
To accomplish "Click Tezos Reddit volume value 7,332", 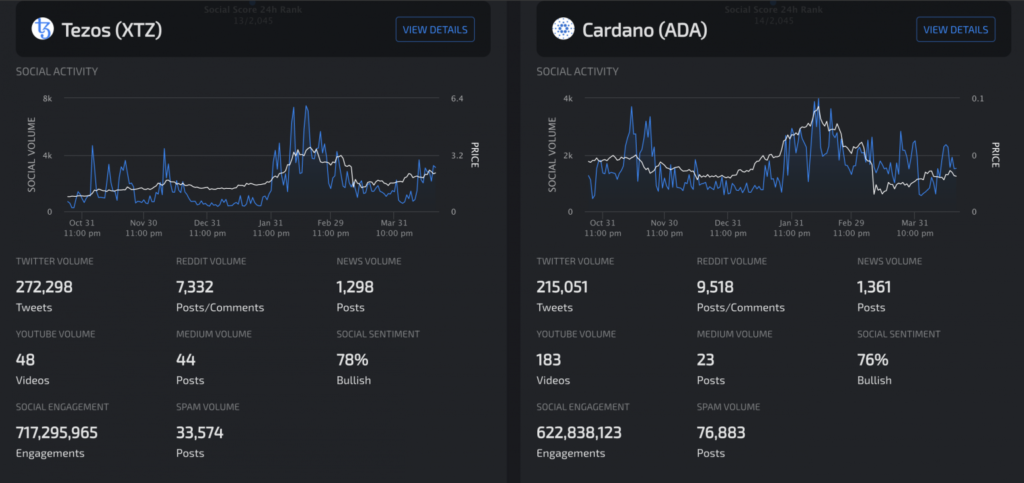I will click(x=195, y=287).
